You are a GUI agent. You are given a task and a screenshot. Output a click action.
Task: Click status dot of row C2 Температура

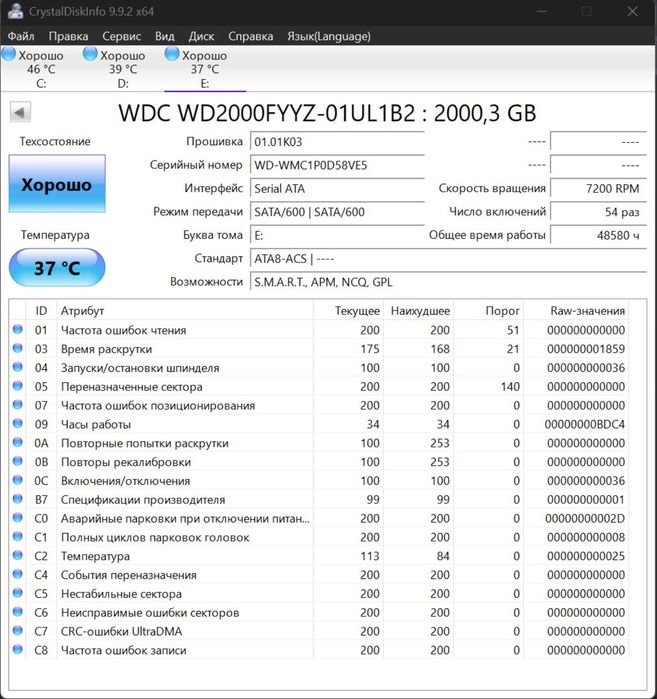(x=17, y=555)
